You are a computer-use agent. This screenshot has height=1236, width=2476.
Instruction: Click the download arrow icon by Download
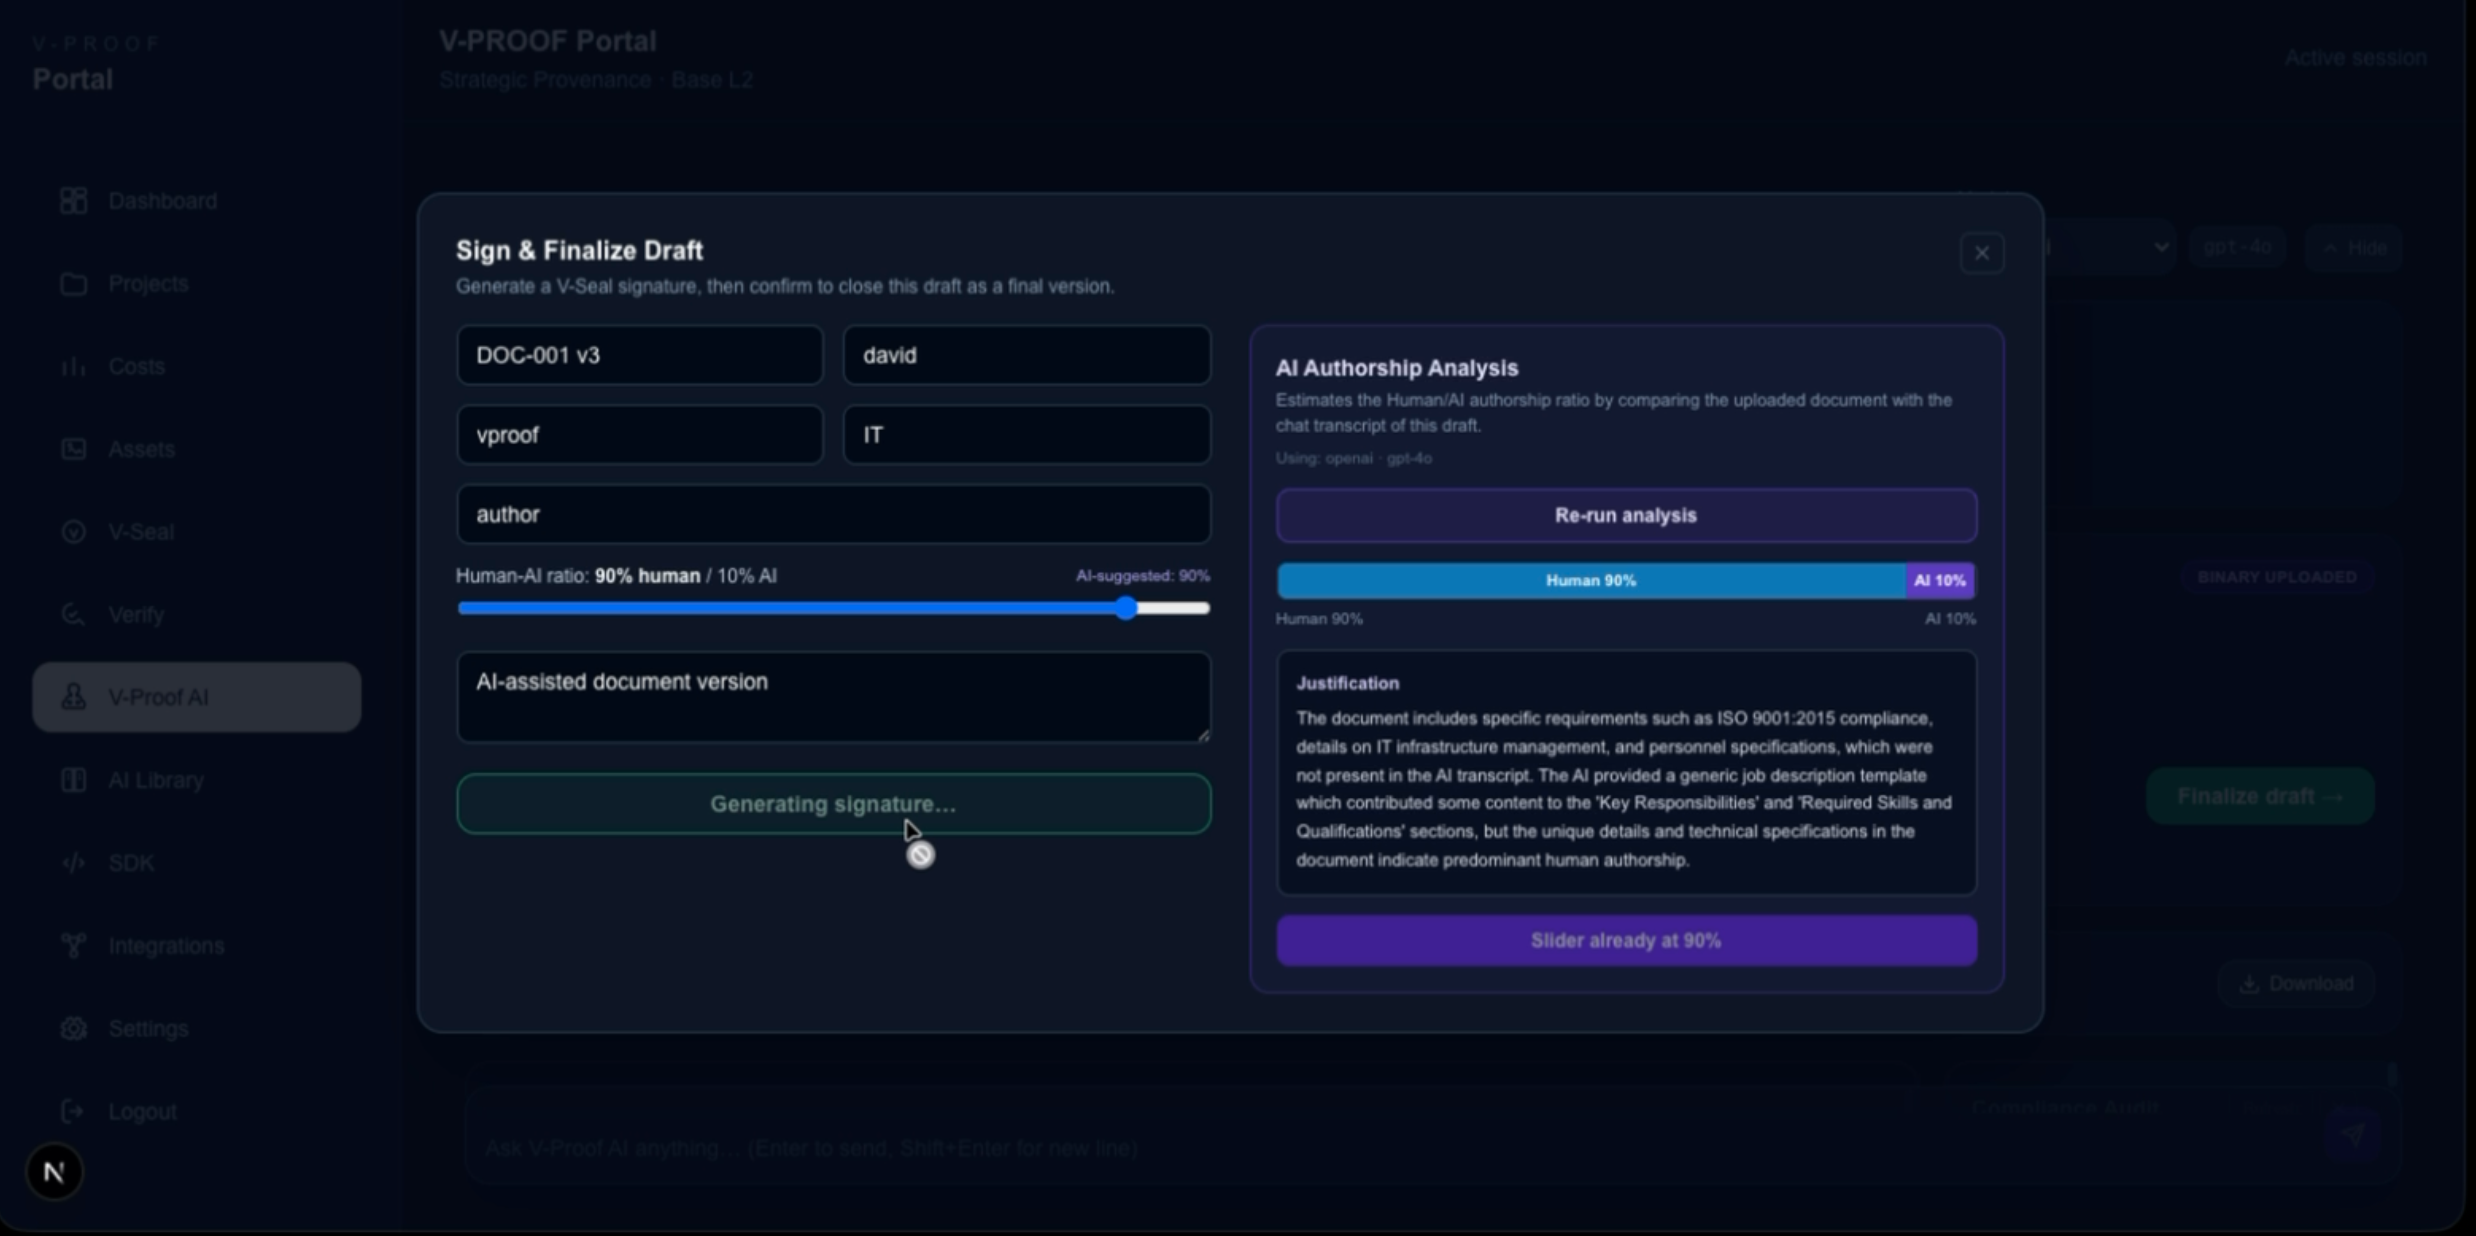click(2249, 984)
